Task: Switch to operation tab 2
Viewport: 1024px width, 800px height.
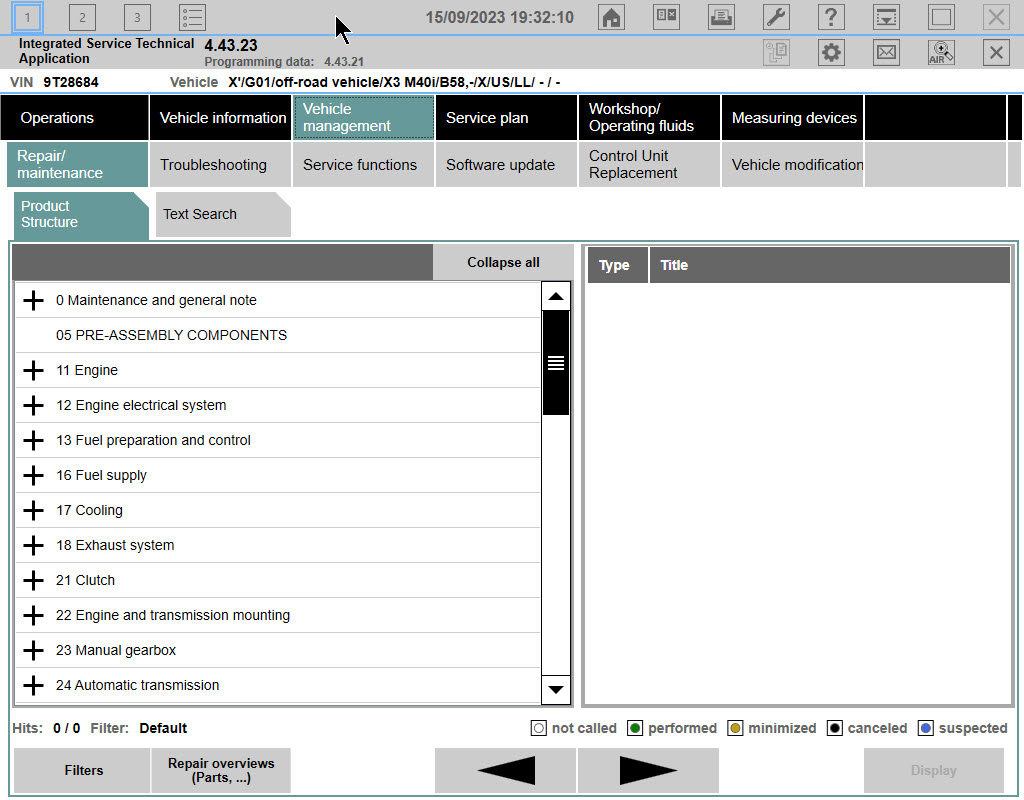Action: pos(82,17)
